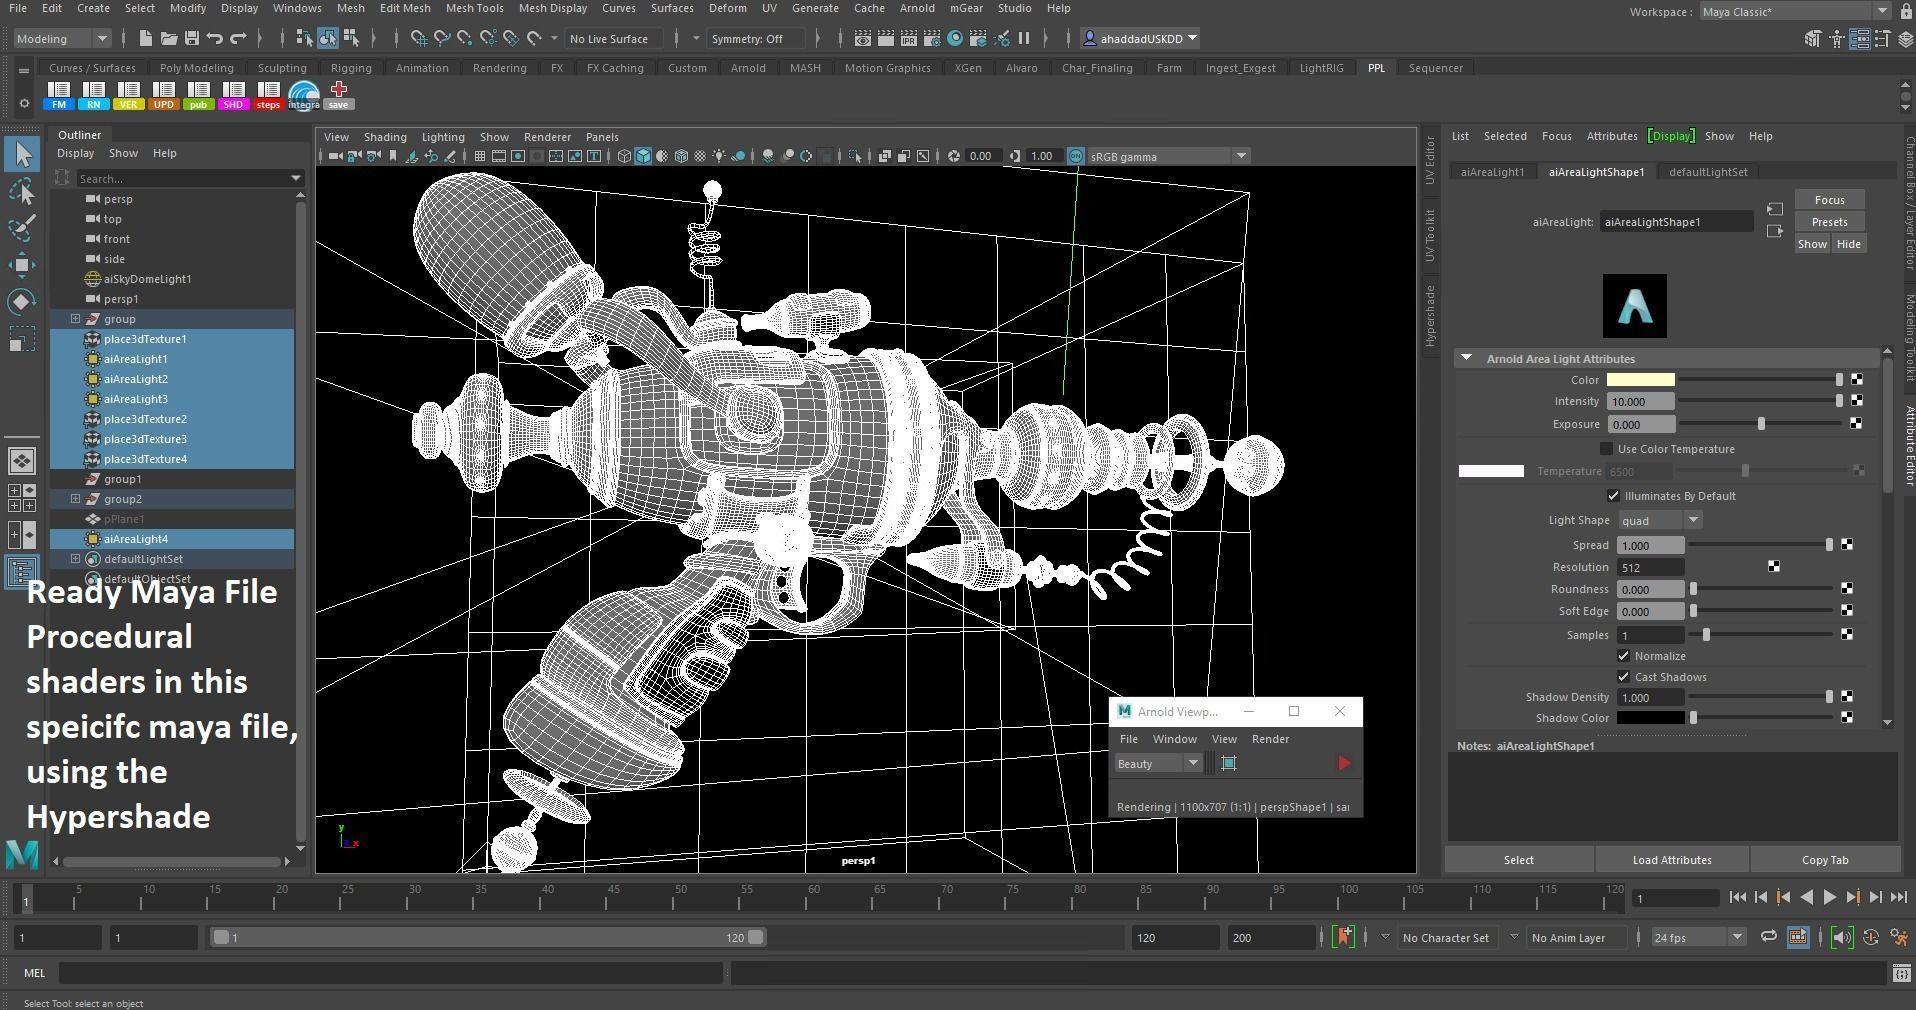Viewport: 1916px width, 1010px height.
Task: Click the Focus button in Attribute Editor
Action: 1829,200
